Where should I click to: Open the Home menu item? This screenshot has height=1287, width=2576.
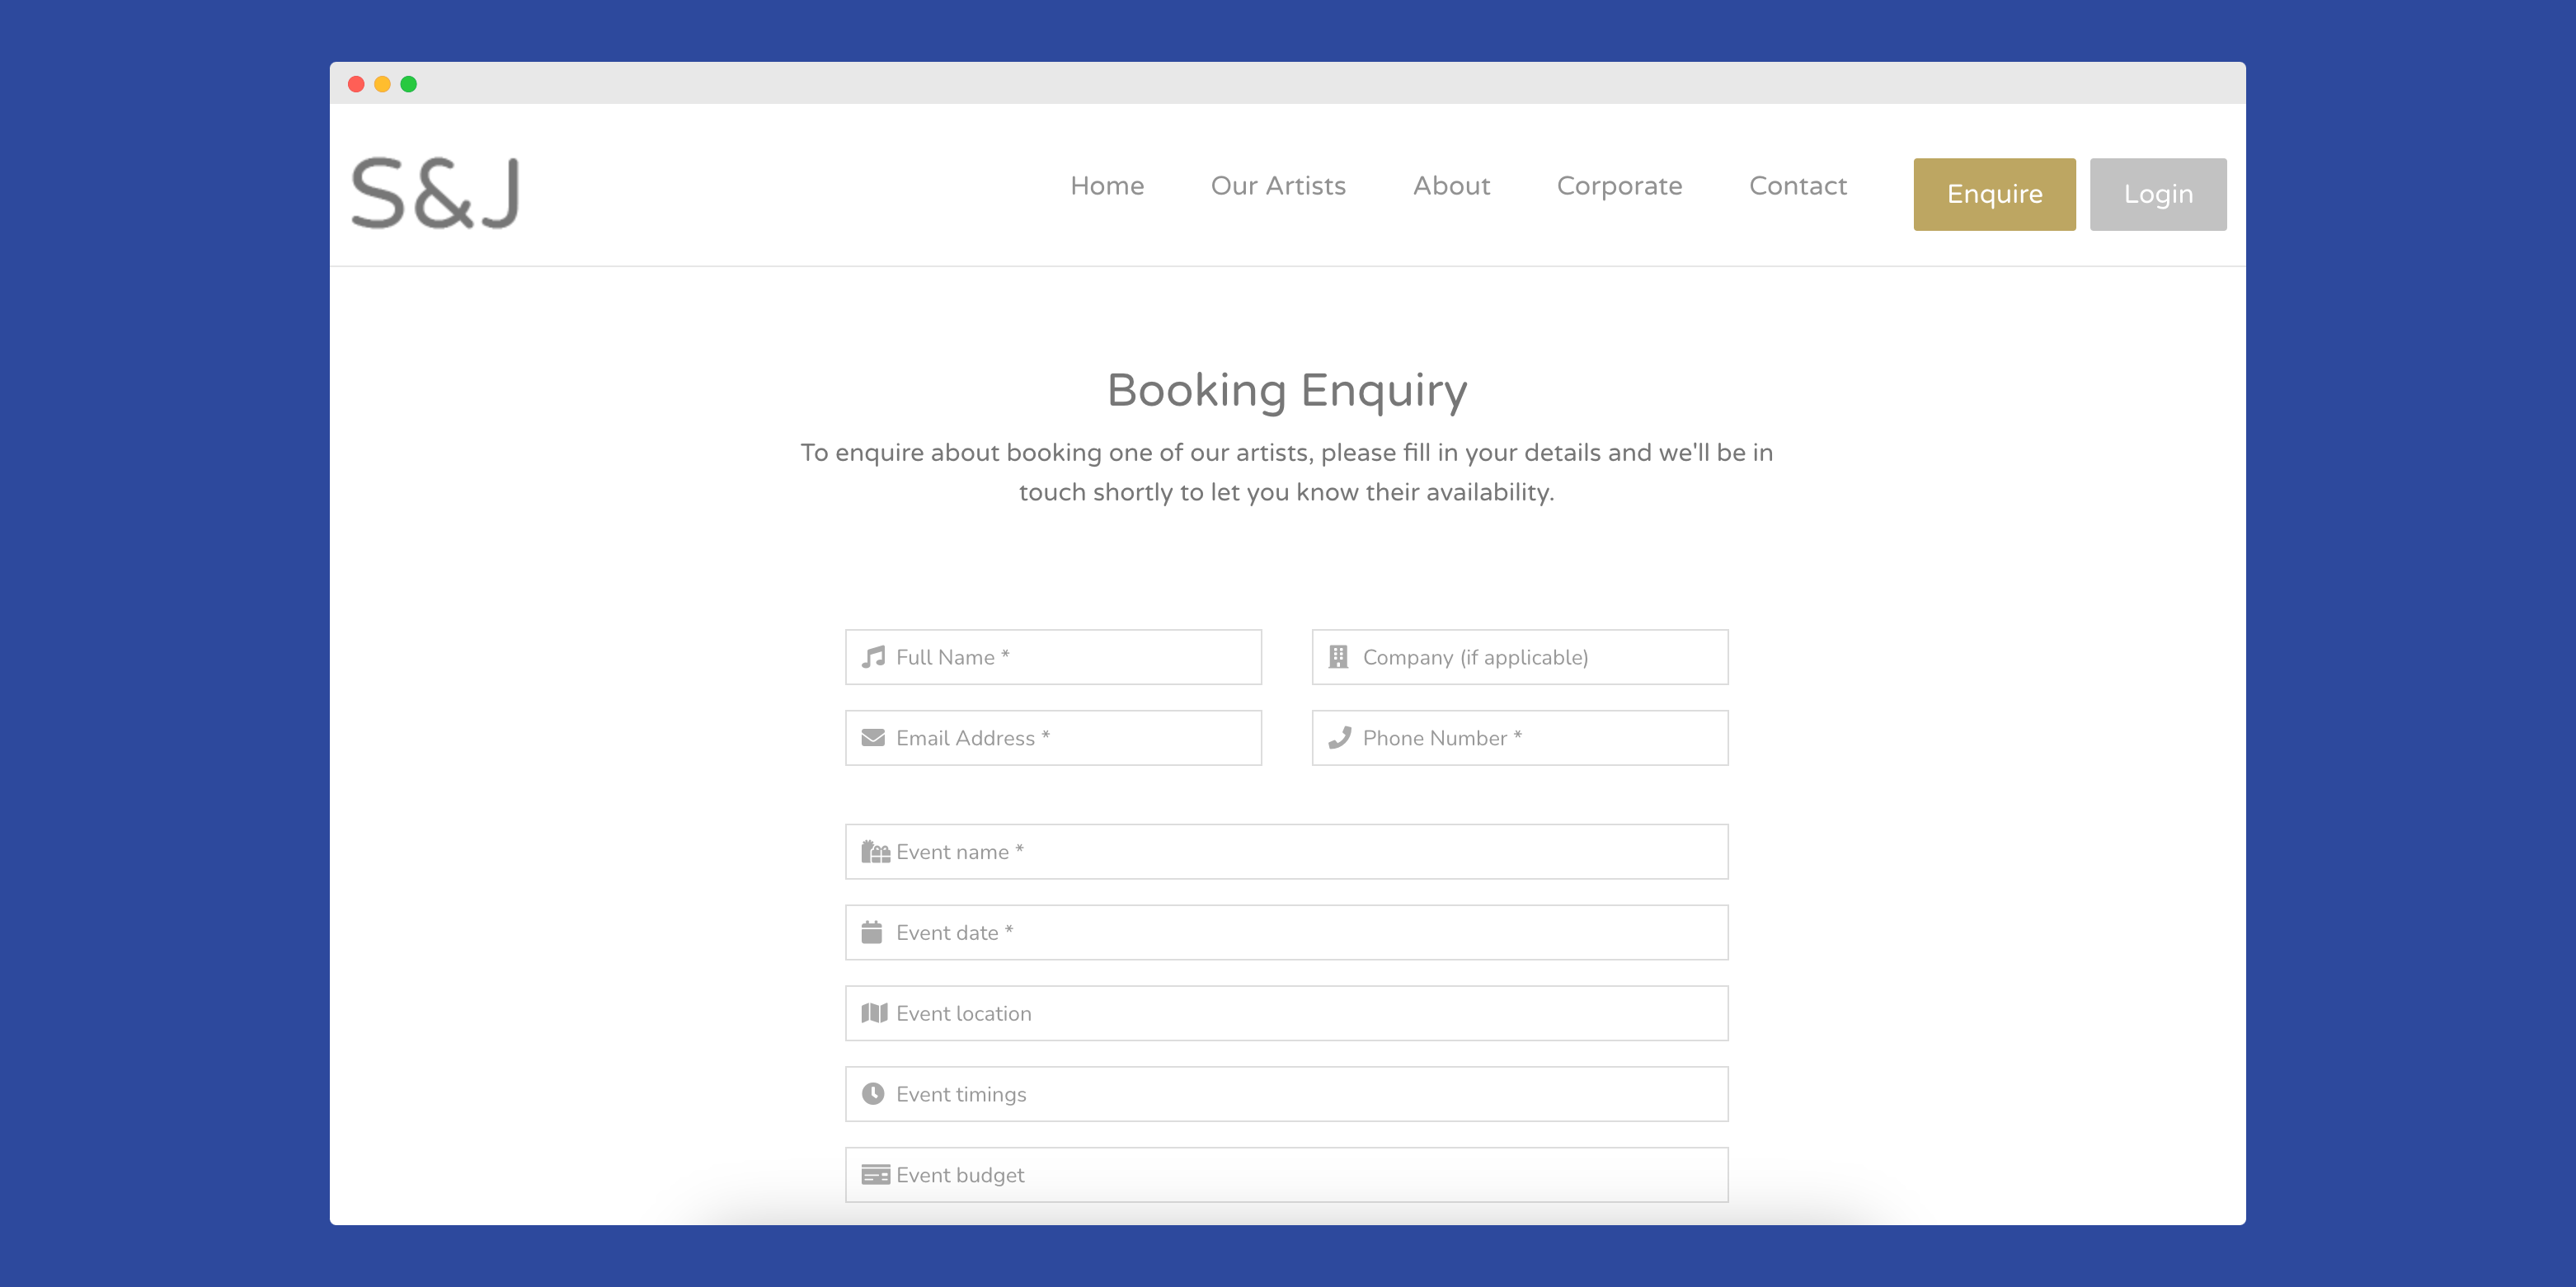click(1107, 186)
